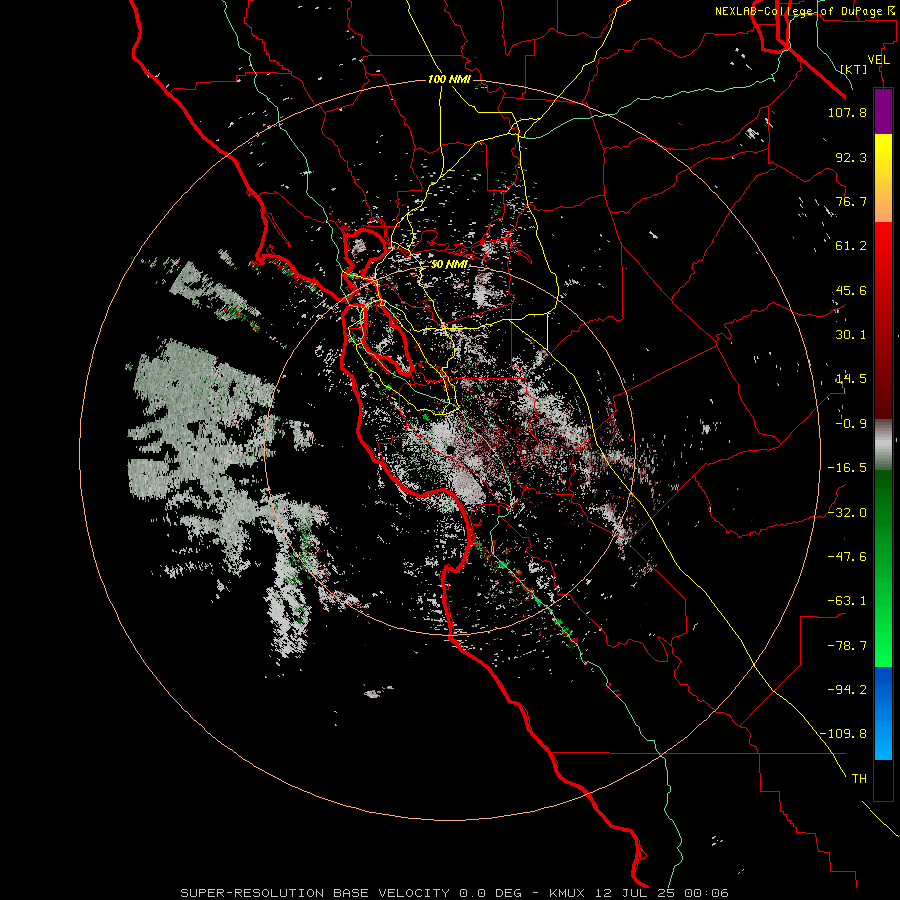This screenshot has width=900, height=900.
Task: Click the NEXLAB-College of DuPage credit text
Action: tap(805, 11)
